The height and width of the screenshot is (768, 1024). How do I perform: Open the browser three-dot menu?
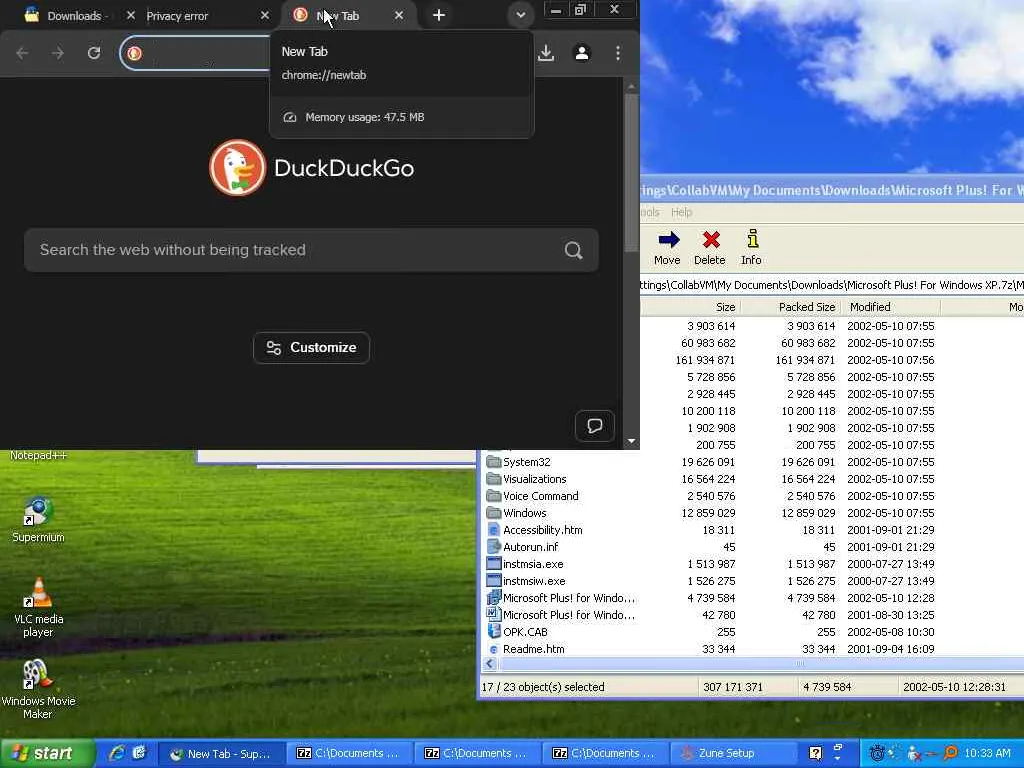click(x=618, y=53)
